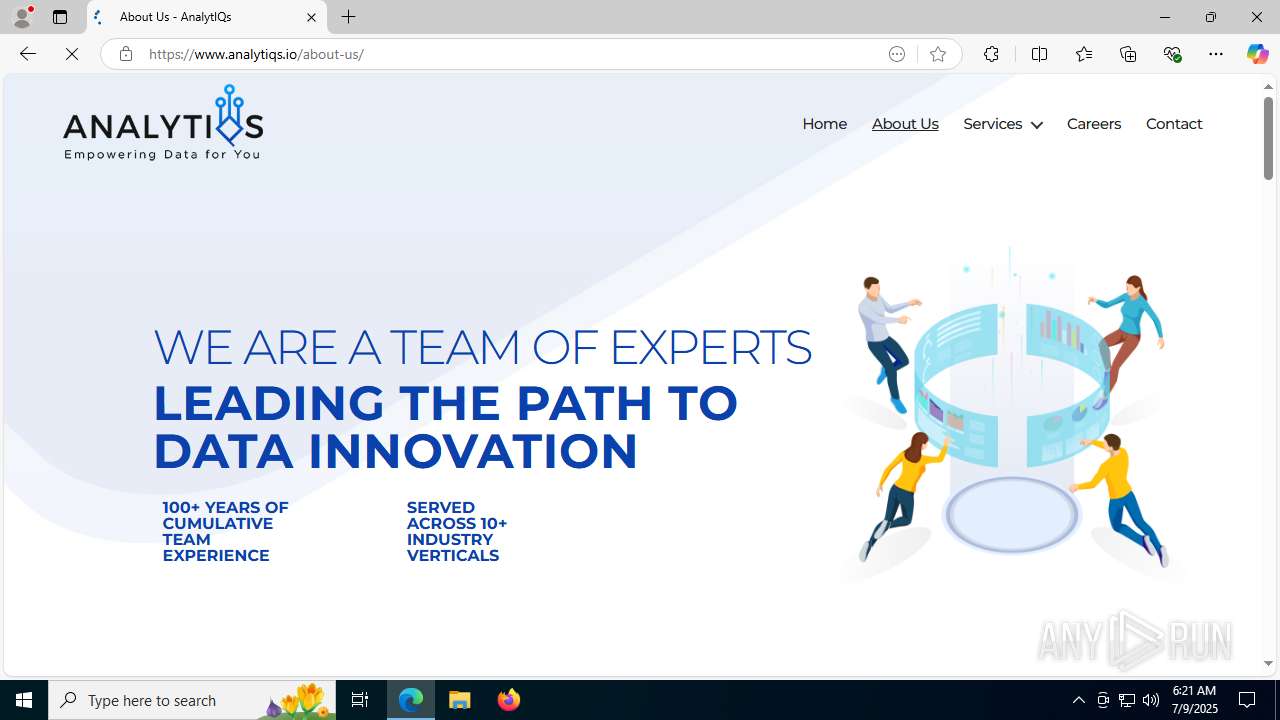The width and height of the screenshot is (1280, 720).
Task: Click the team illustration image
Action: coord(1011,413)
